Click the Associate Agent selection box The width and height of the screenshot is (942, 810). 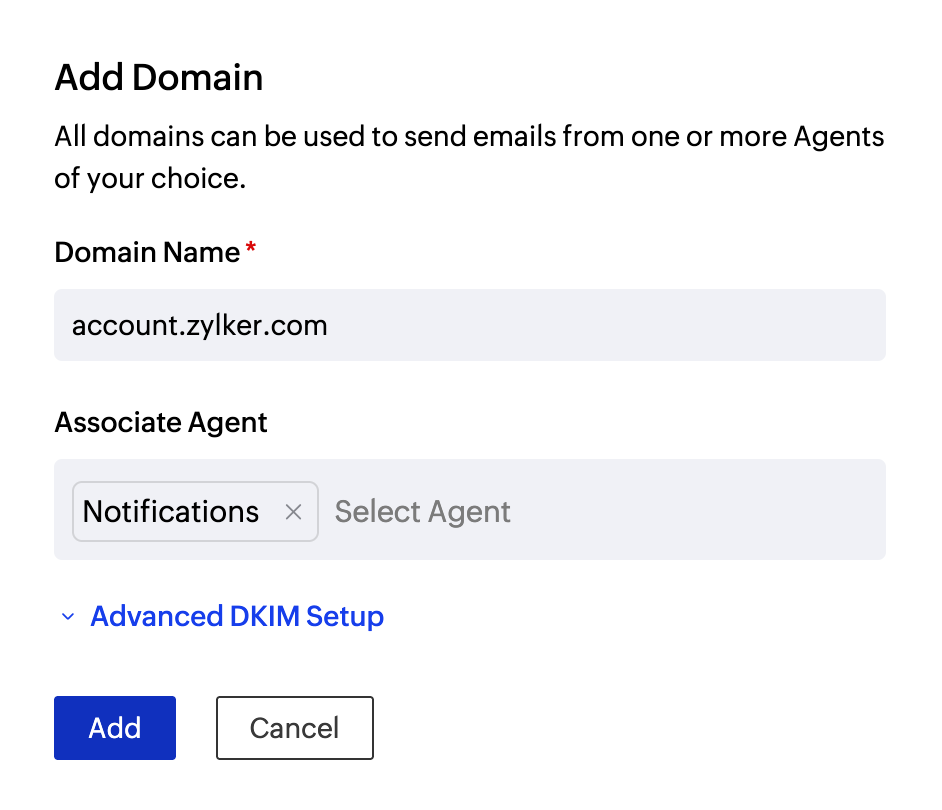coord(600,510)
